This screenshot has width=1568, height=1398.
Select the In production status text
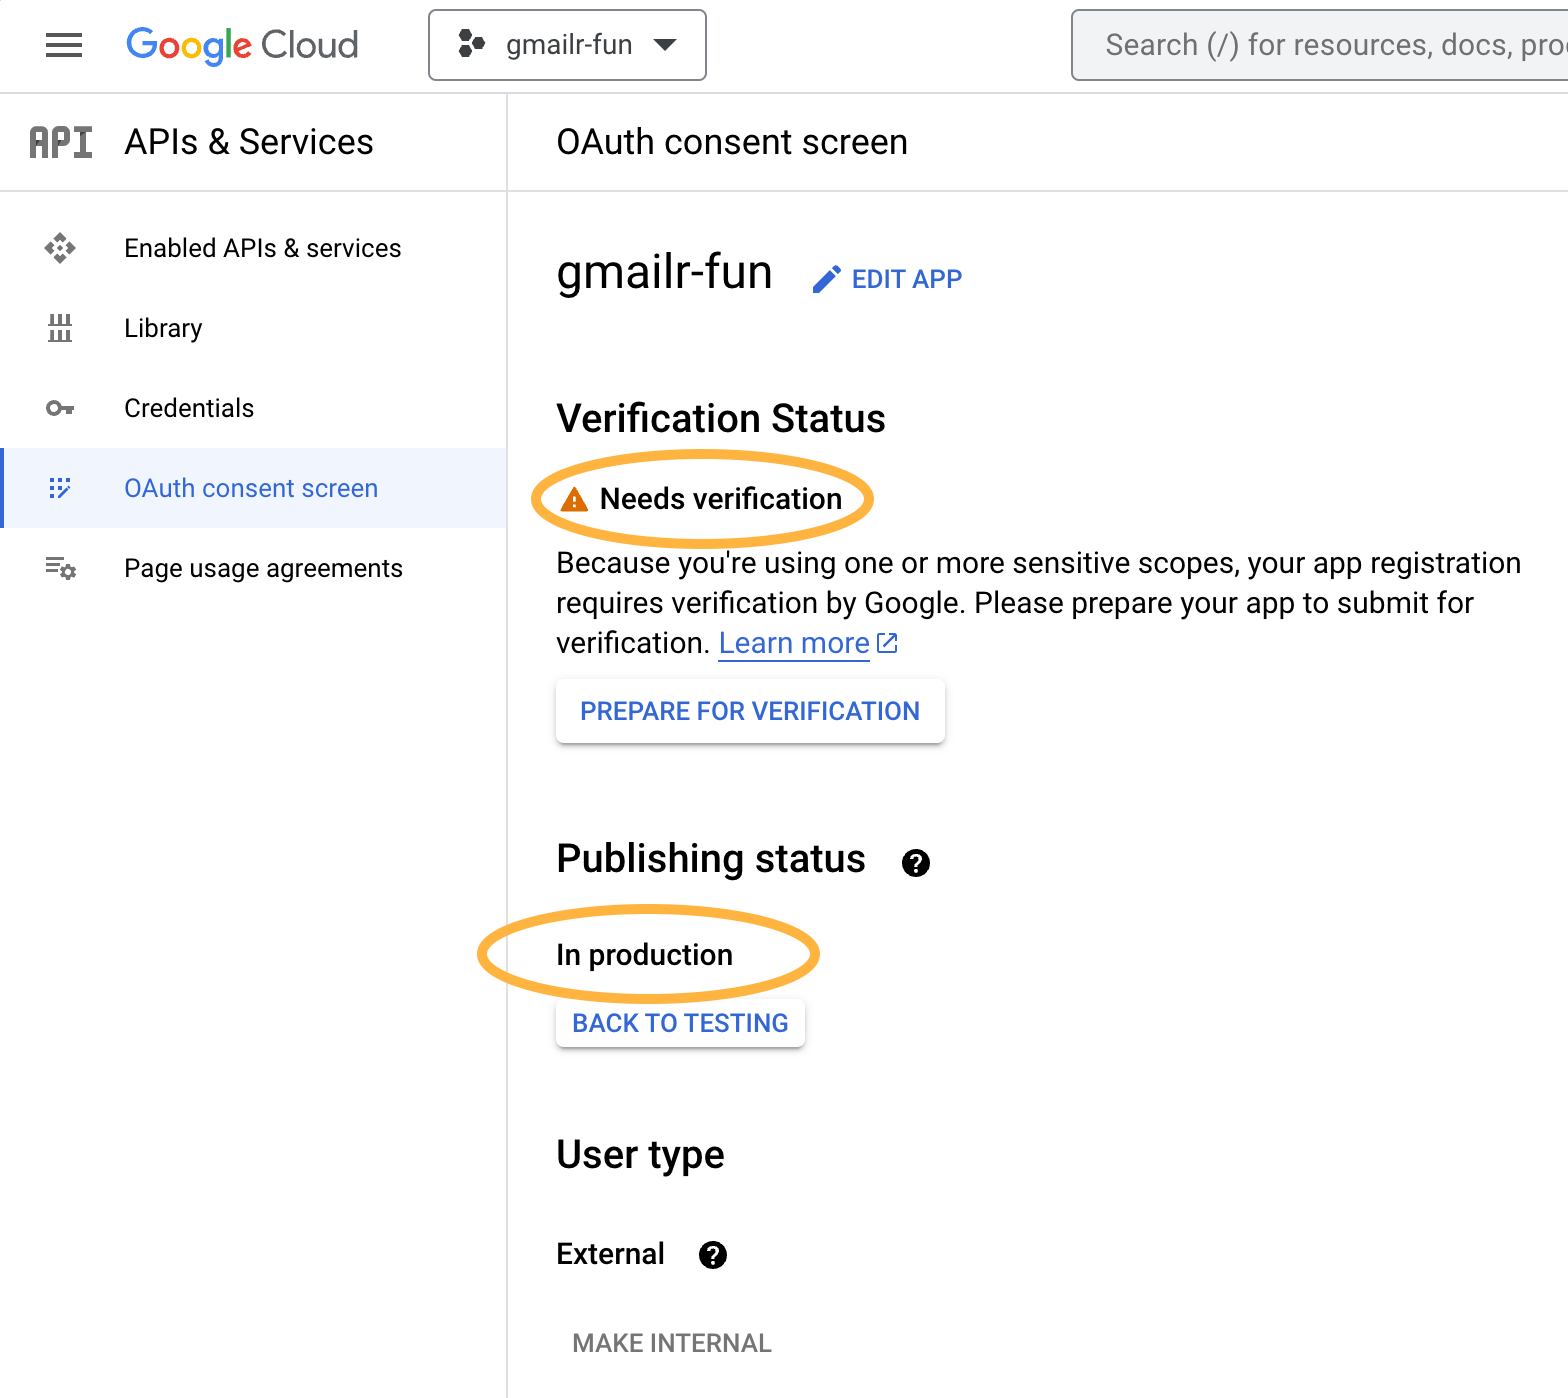pyautogui.click(x=644, y=955)
